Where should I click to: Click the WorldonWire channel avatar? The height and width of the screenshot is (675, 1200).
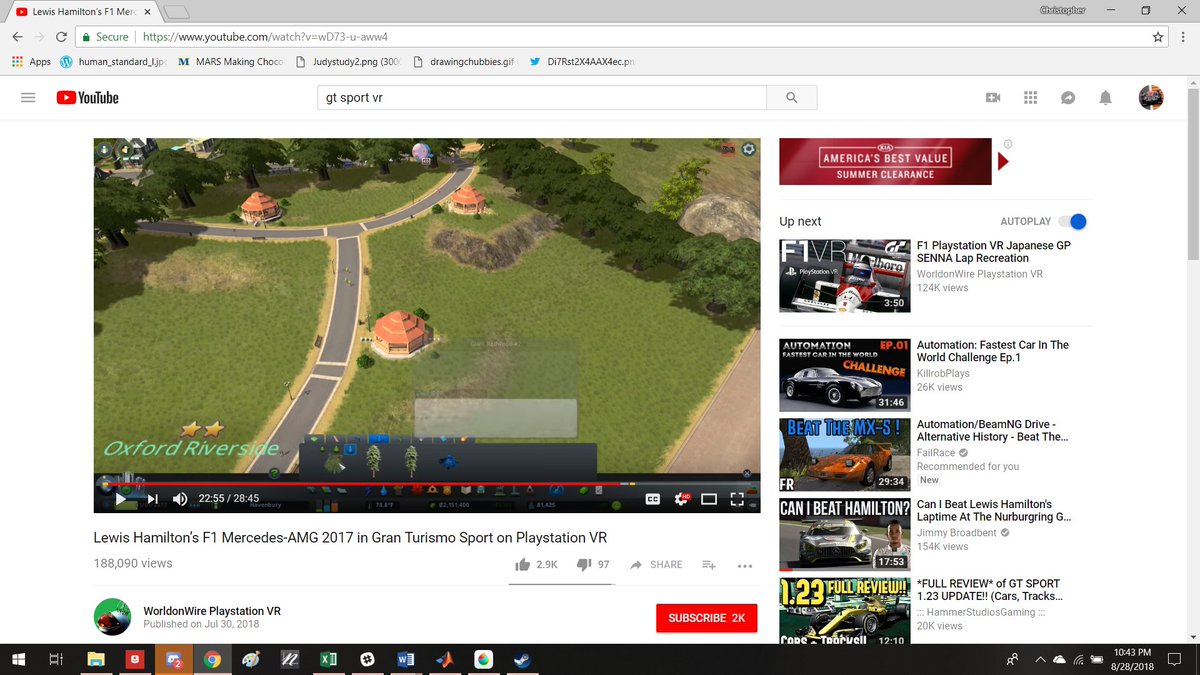point(112,617)
